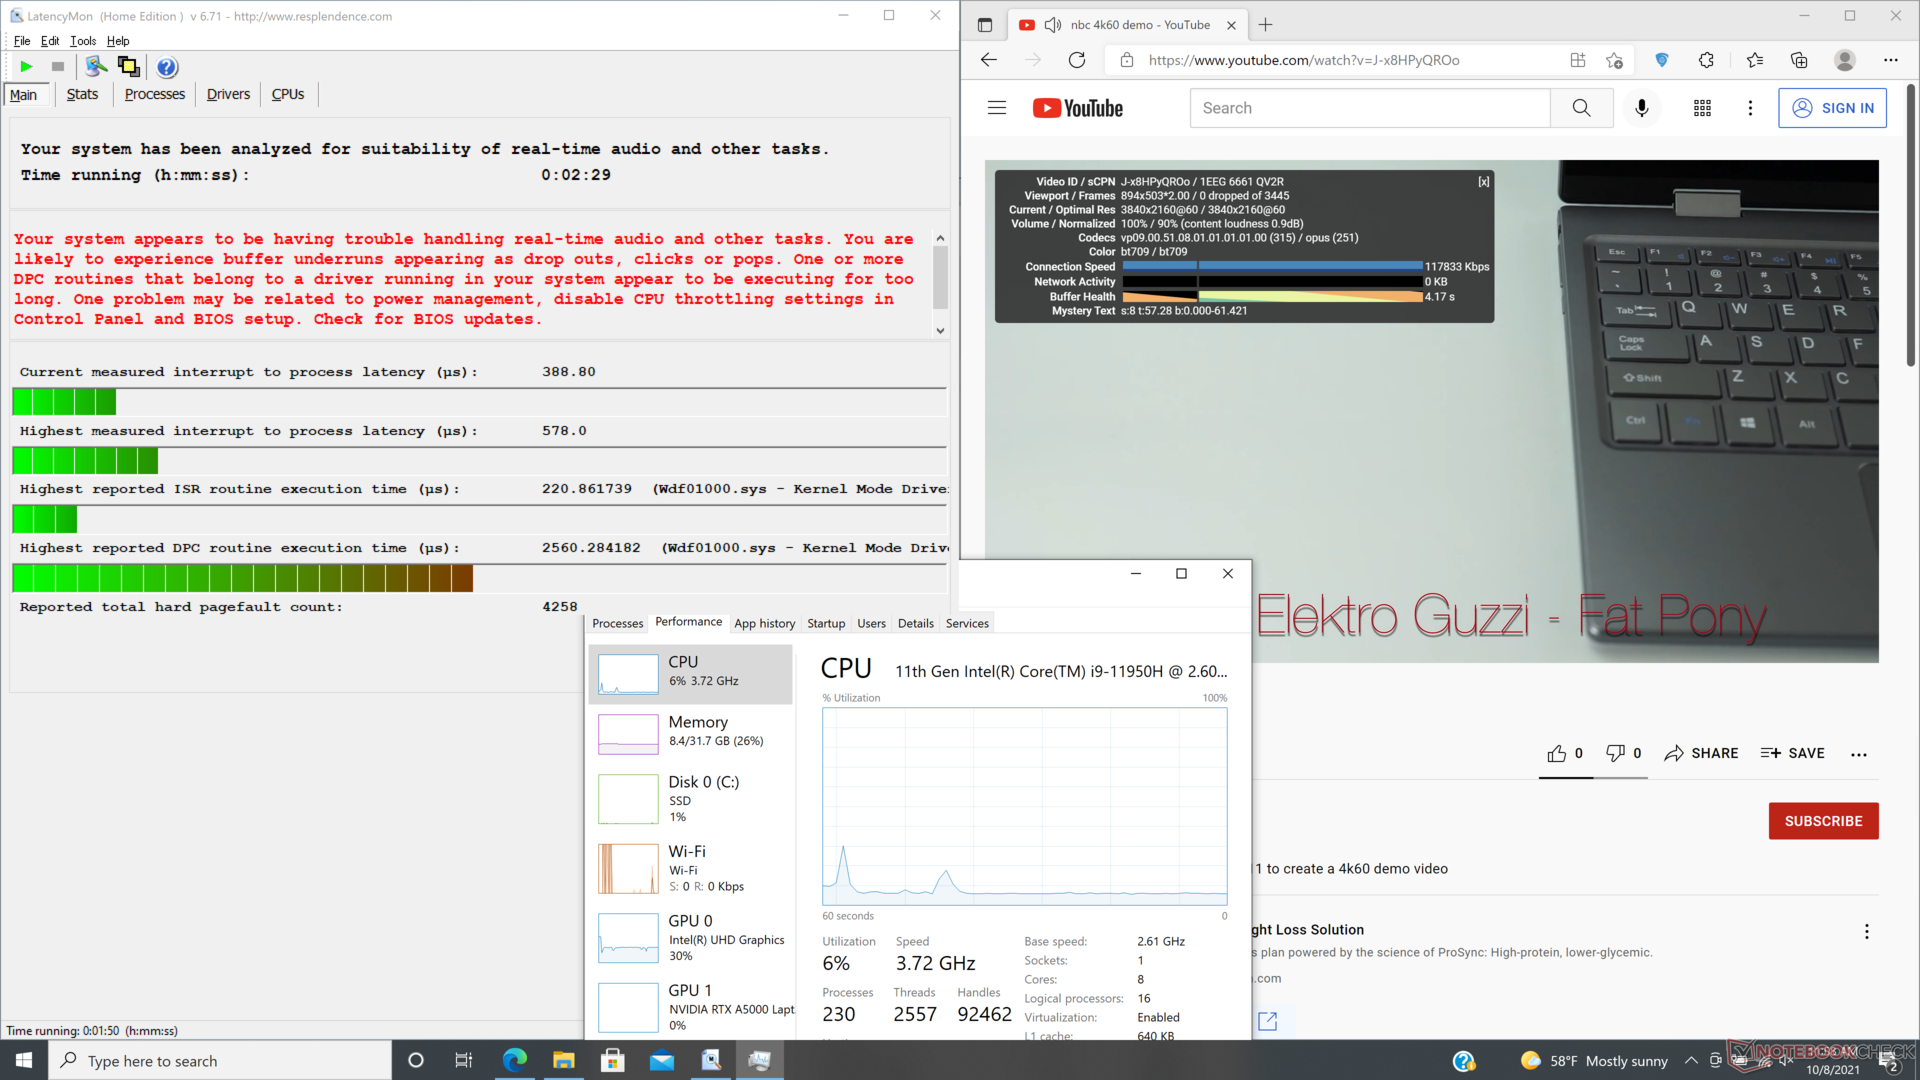Click the YouTube search field
The image size is (1920, 1080).
tap(1370, 108)
